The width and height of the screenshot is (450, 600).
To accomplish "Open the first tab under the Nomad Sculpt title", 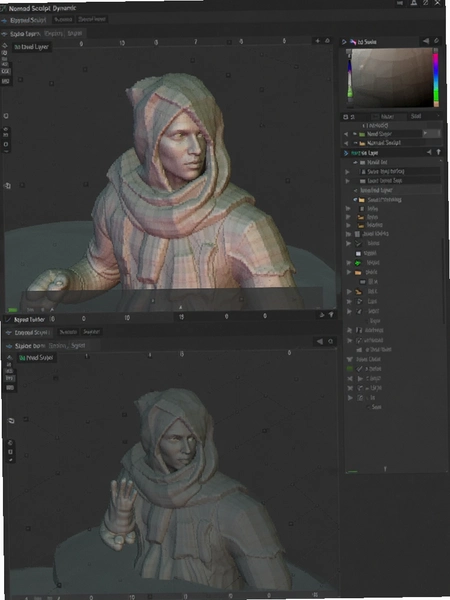I will [x=28, y=20].
